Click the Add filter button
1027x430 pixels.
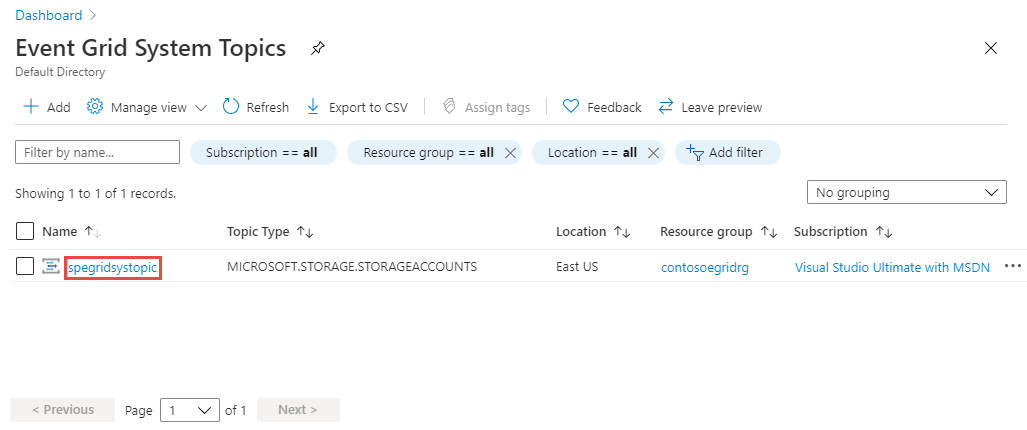728,152
